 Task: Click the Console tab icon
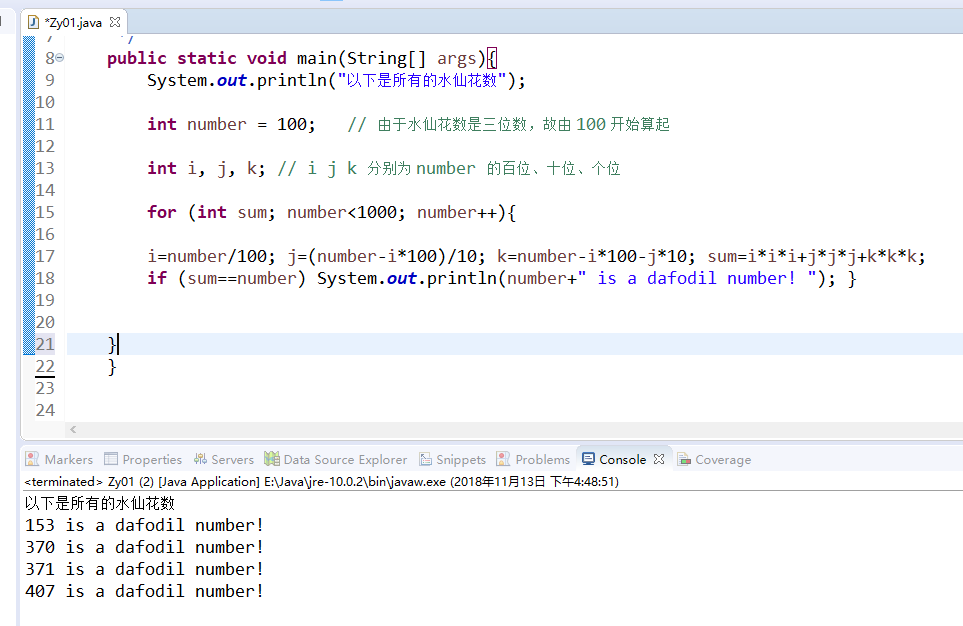[588, 459]
